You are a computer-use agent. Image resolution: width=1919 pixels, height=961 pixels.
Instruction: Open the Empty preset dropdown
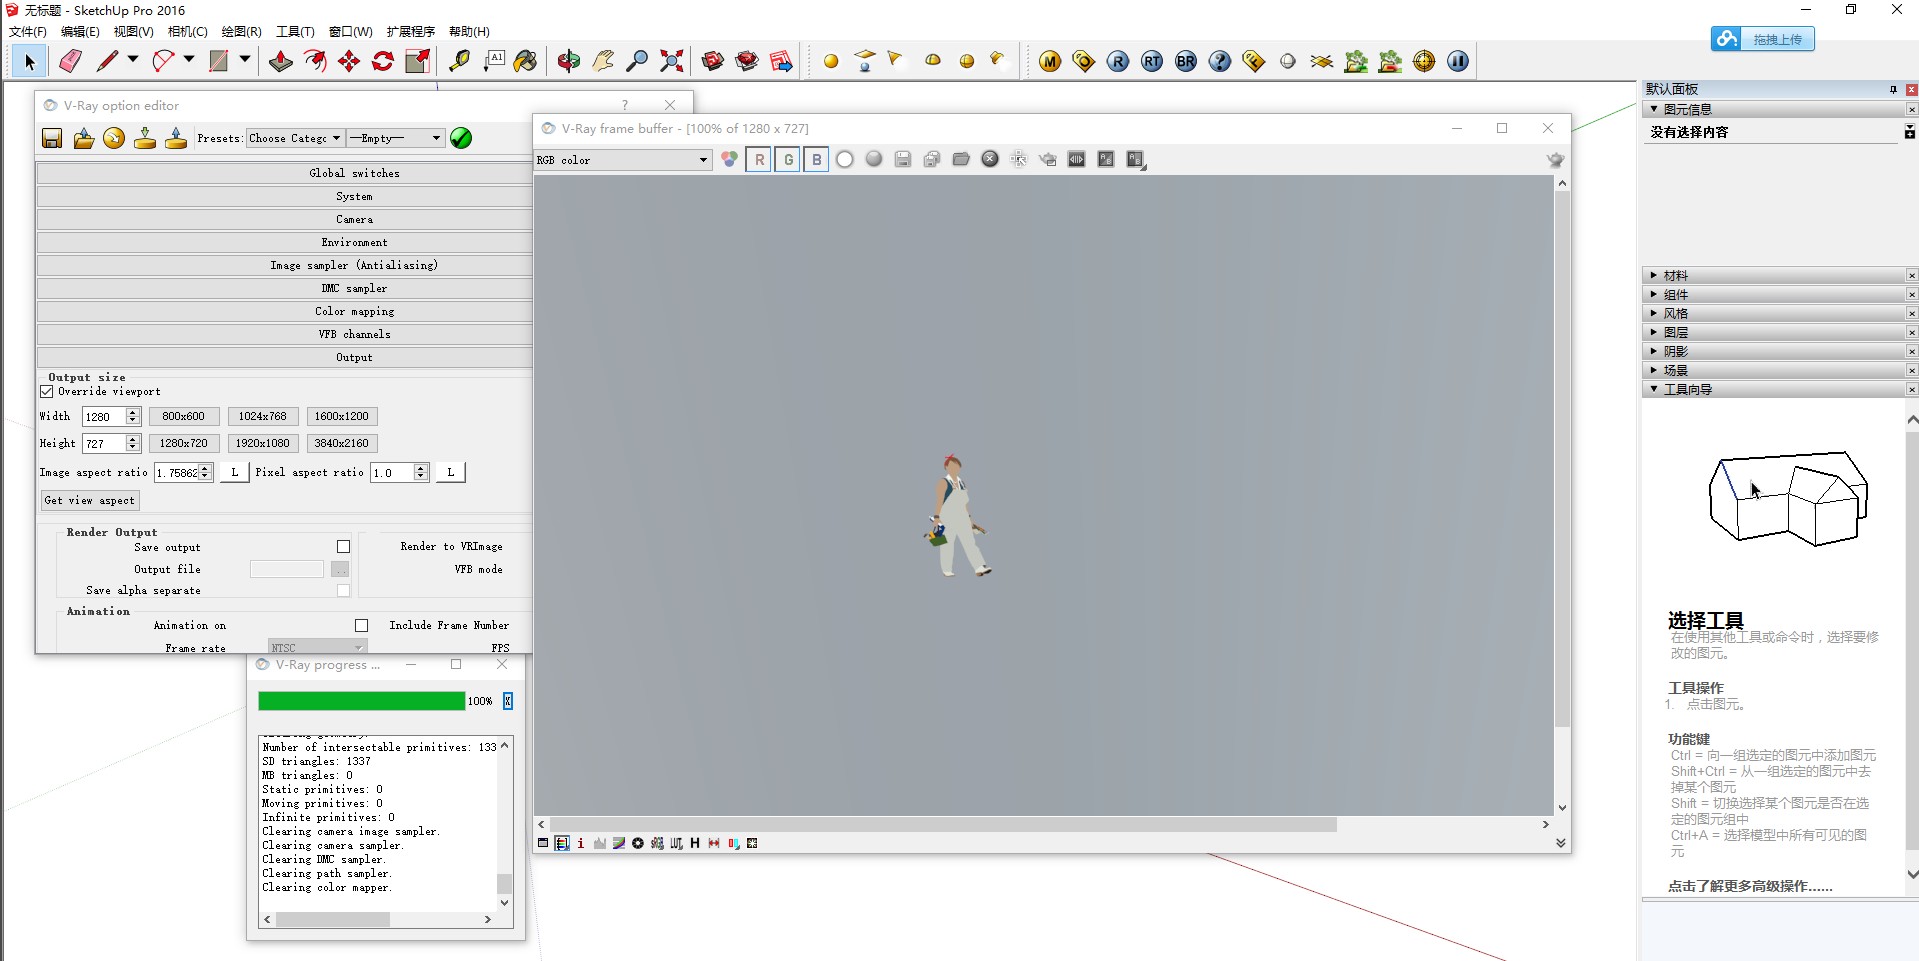coord(395,138)
